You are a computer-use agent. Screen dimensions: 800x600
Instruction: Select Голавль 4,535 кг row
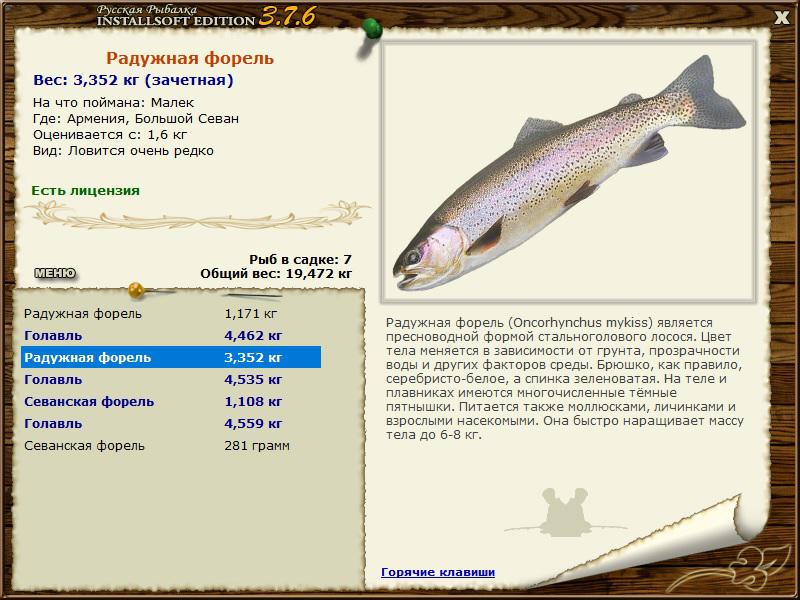click(x=171, y=380)
